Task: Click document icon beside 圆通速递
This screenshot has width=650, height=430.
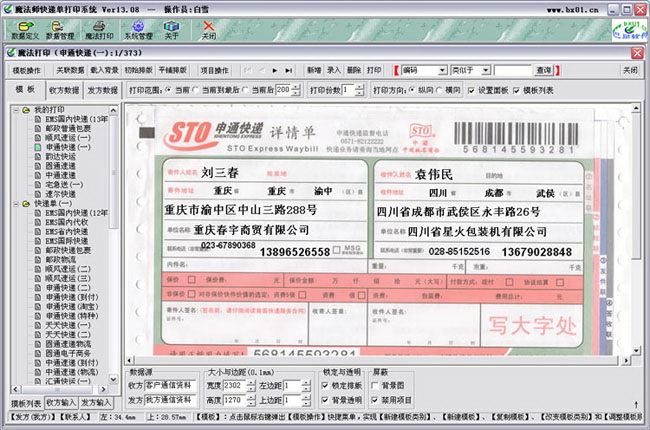Action: [38, 166]
